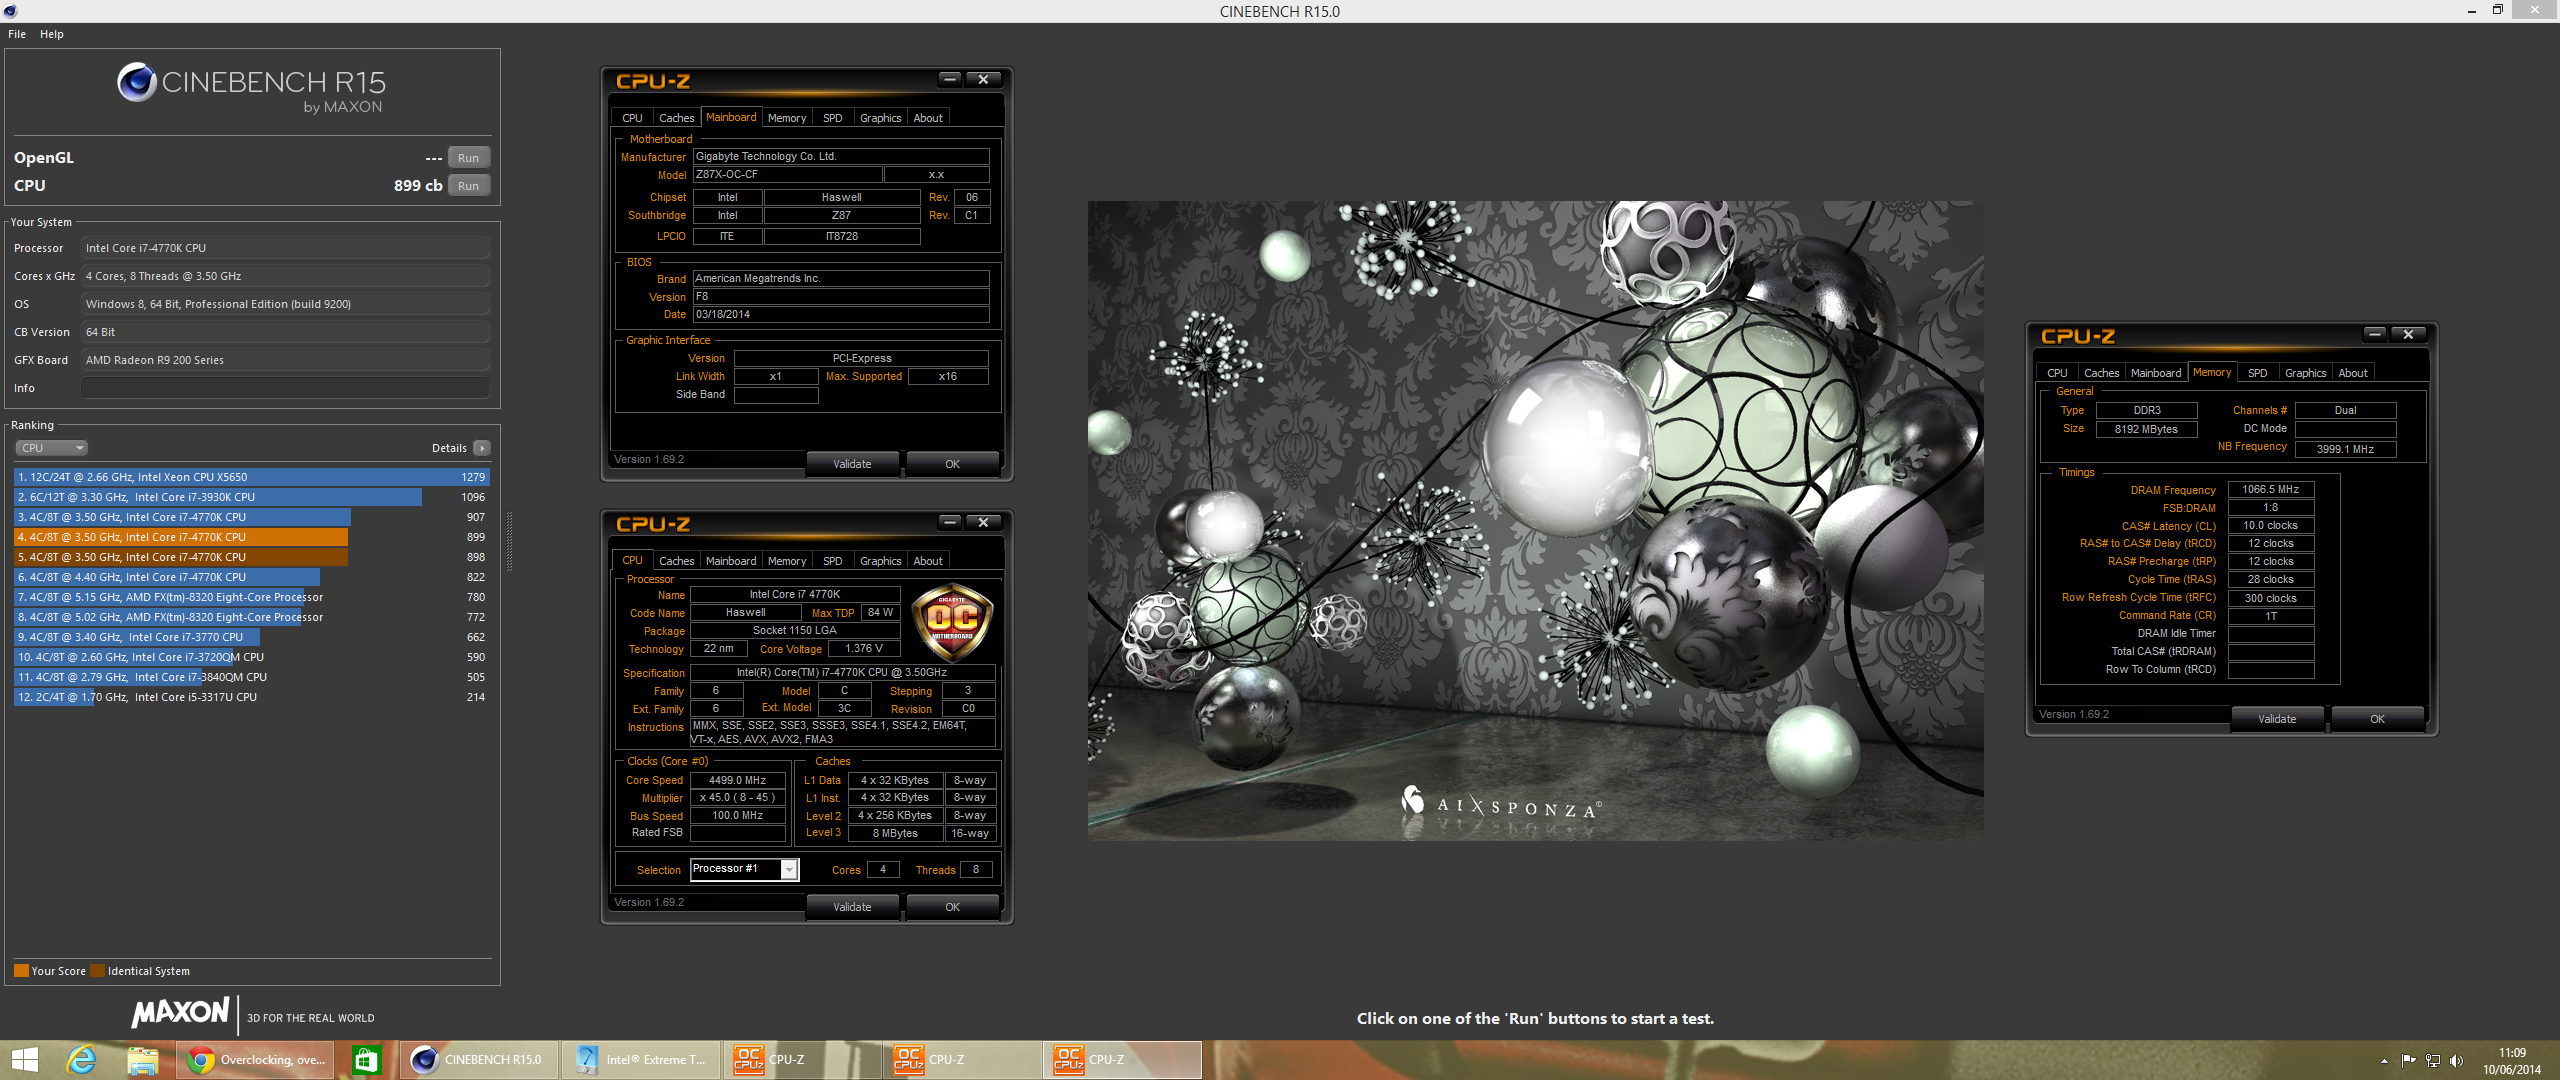Open File Explorer from the taskbar
Image resolution: width=2560 pixels, height=1080 pixels.
142,1060
